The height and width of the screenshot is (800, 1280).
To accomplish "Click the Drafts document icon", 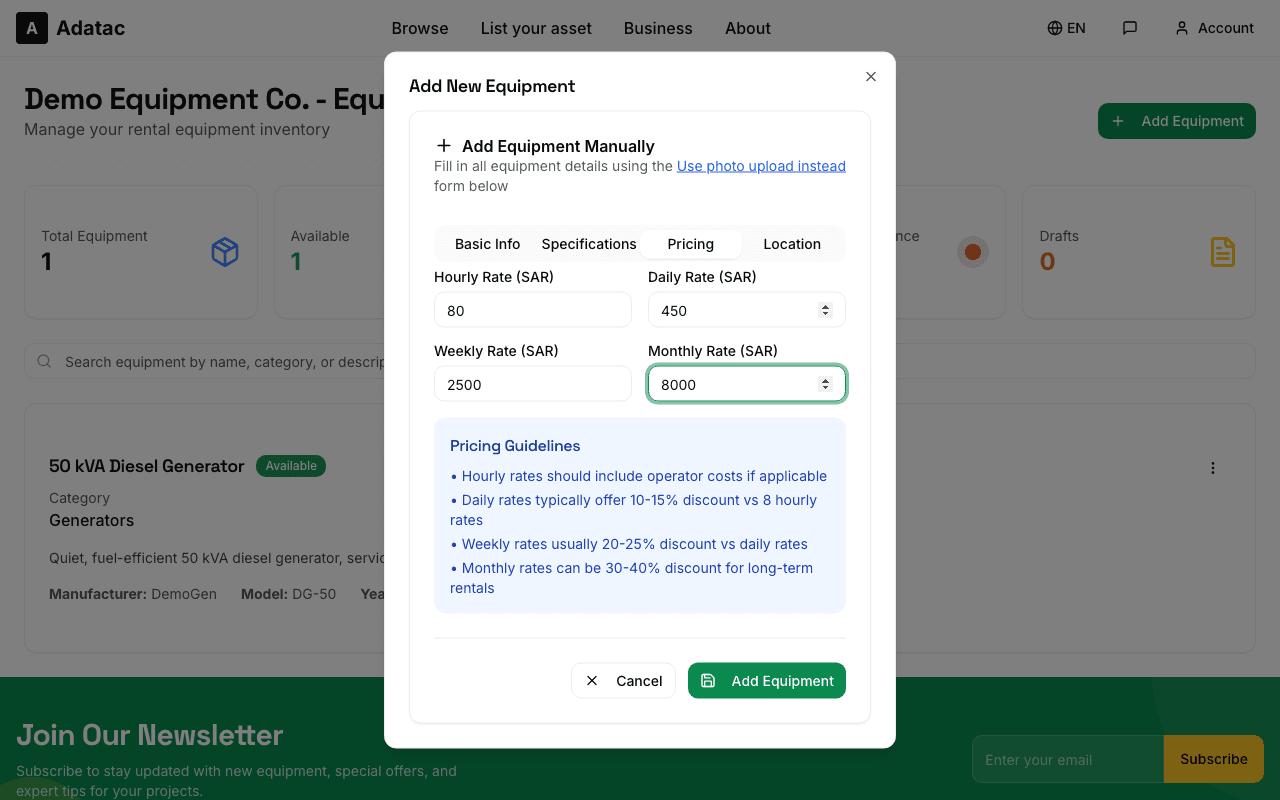I will [x=1223, y=252].
